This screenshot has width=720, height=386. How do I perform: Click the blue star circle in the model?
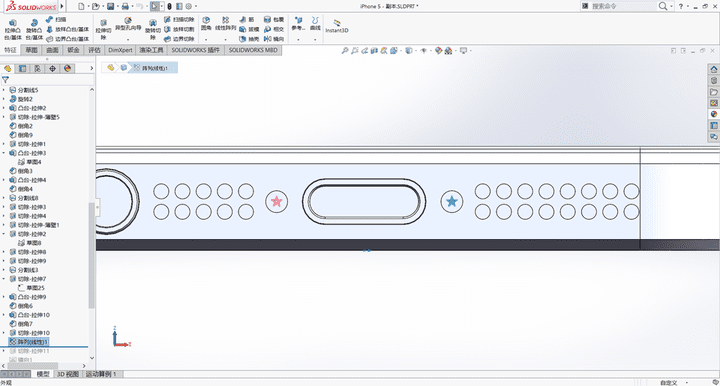(x=452, y=201)
